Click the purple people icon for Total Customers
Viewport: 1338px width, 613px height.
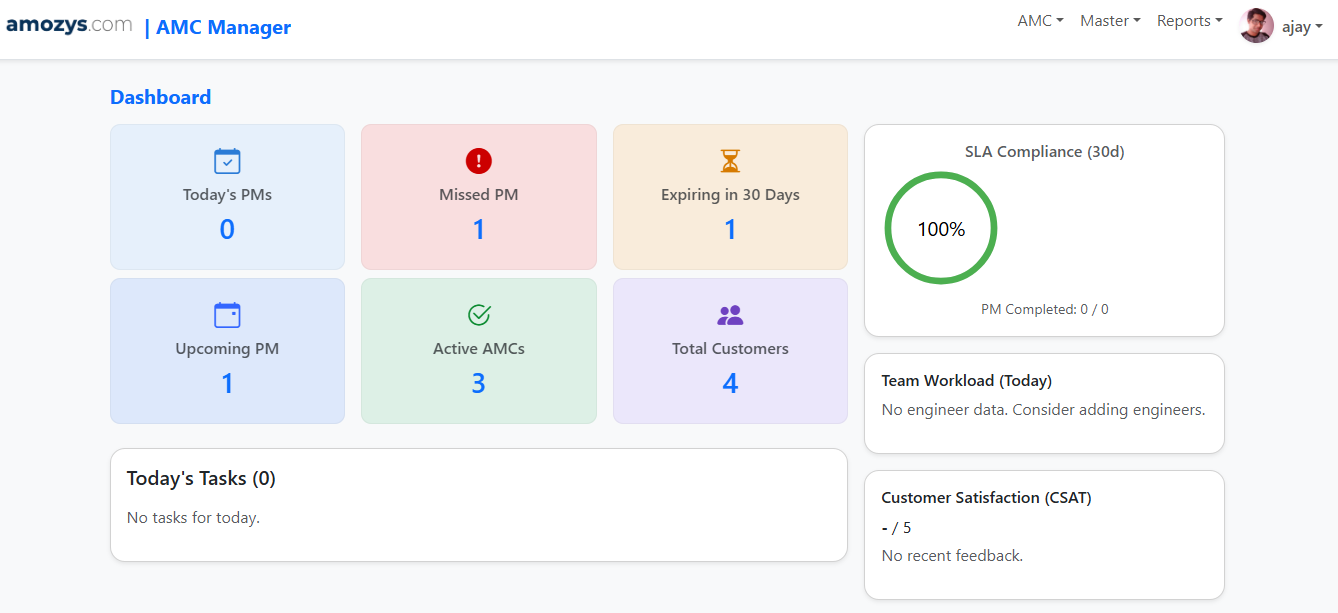[x=730, y=315]
